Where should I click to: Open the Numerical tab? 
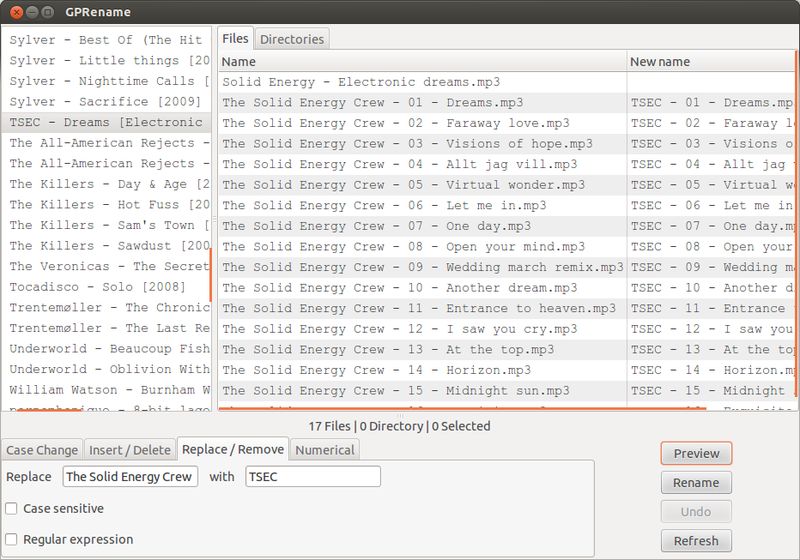pos(324,450)
